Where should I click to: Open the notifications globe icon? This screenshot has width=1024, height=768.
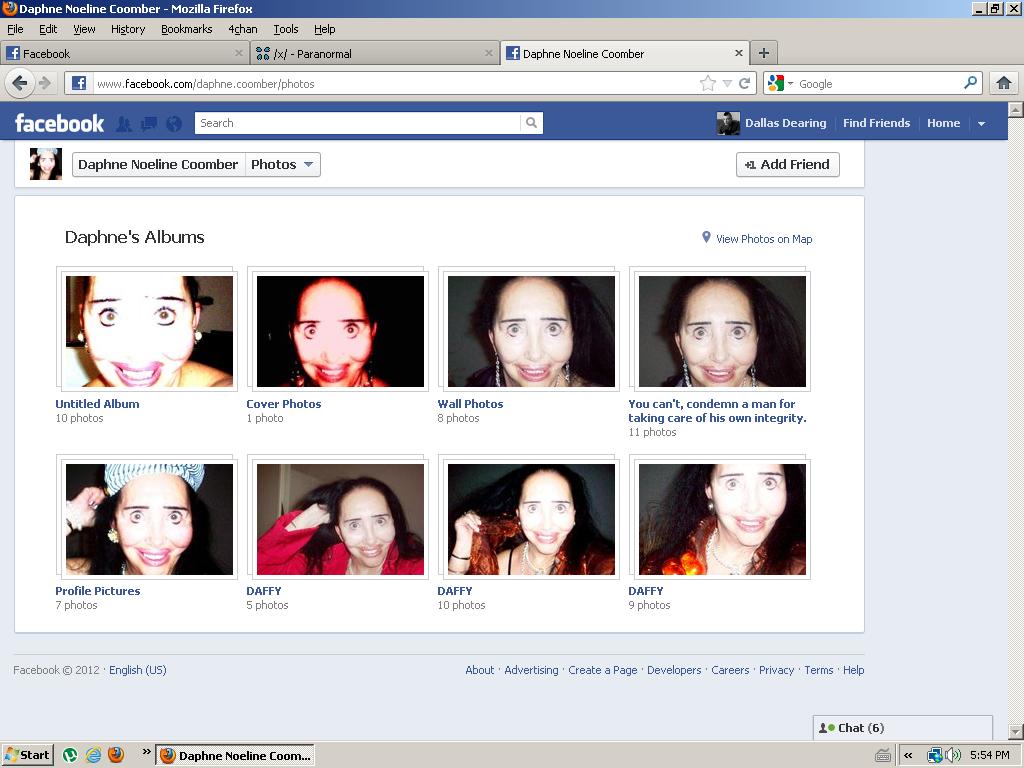[174, 123]
